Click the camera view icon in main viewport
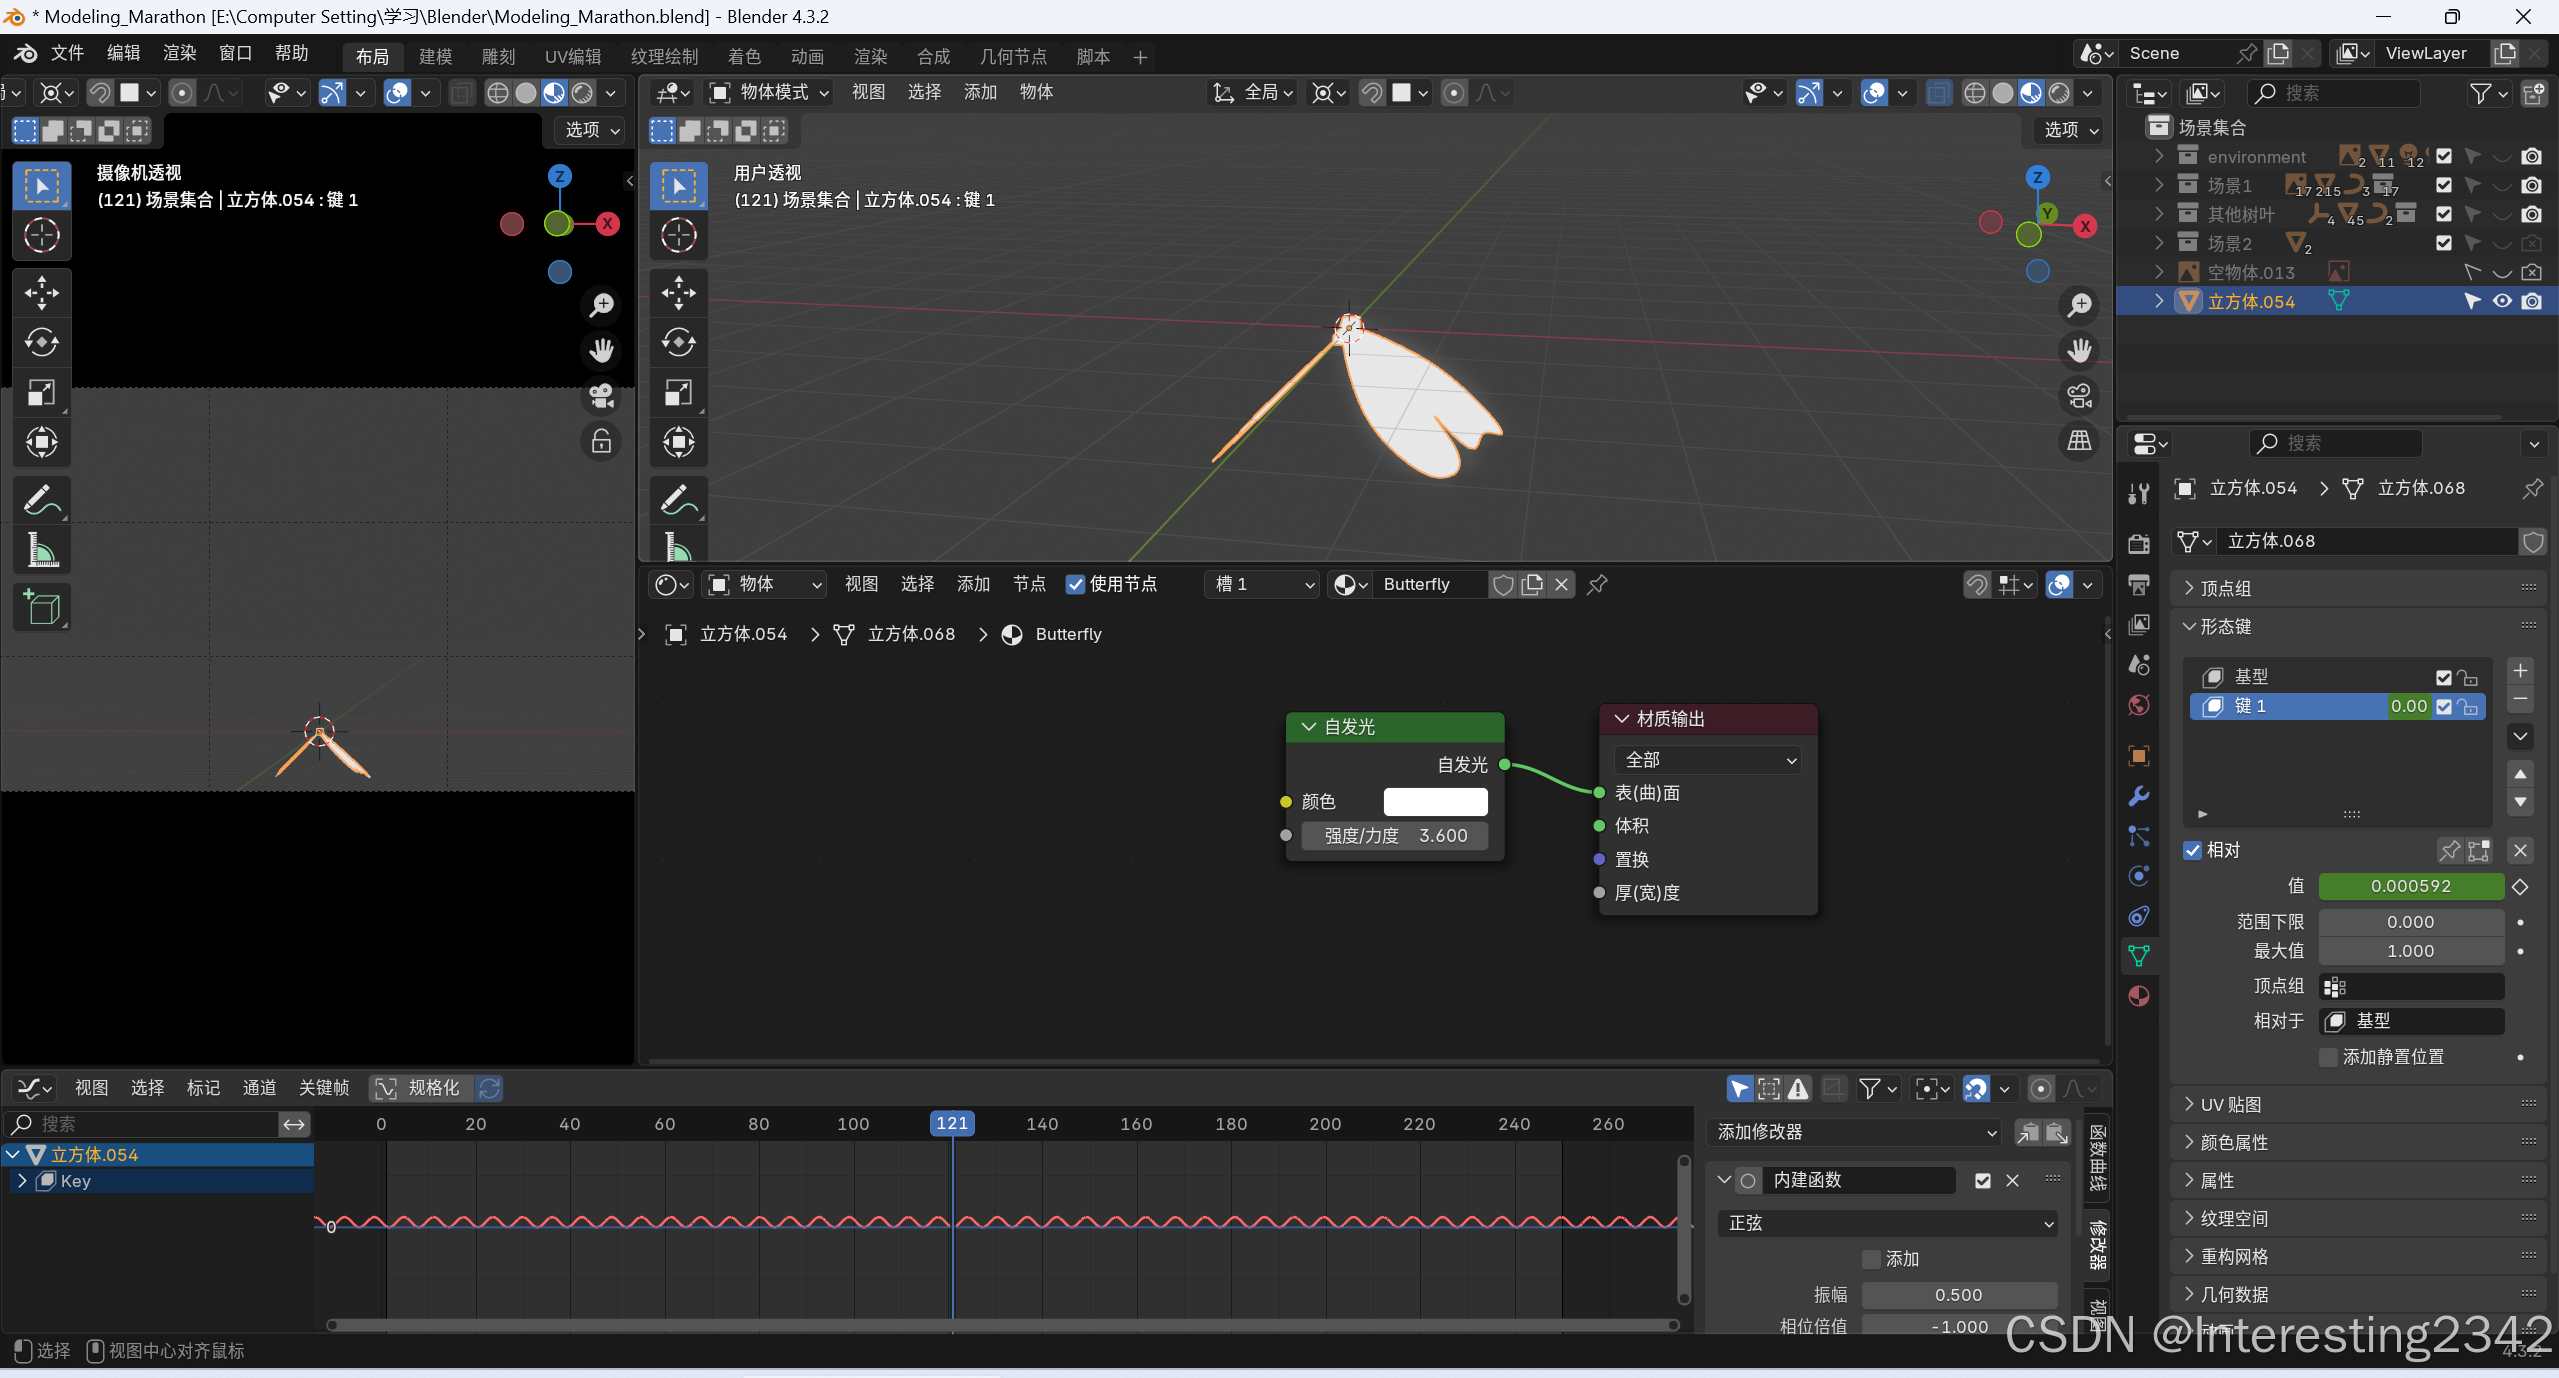 [2080, 396]
